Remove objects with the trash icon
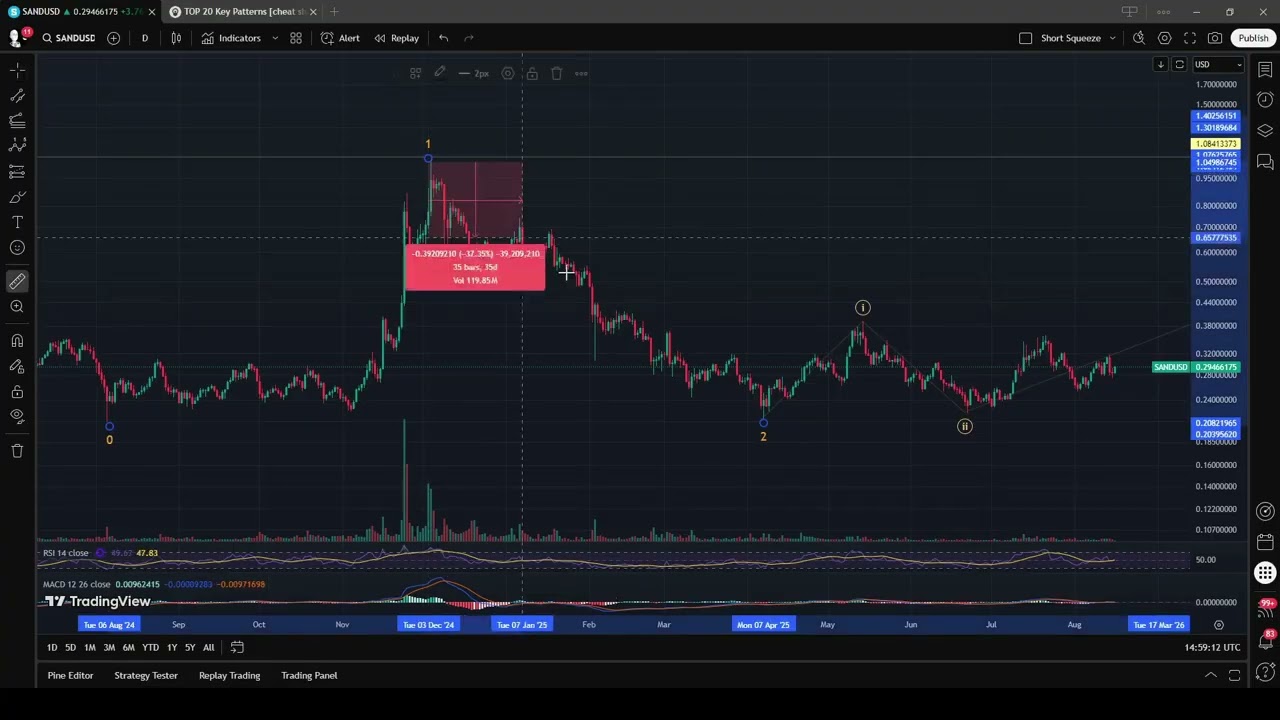 coord(17,451)
